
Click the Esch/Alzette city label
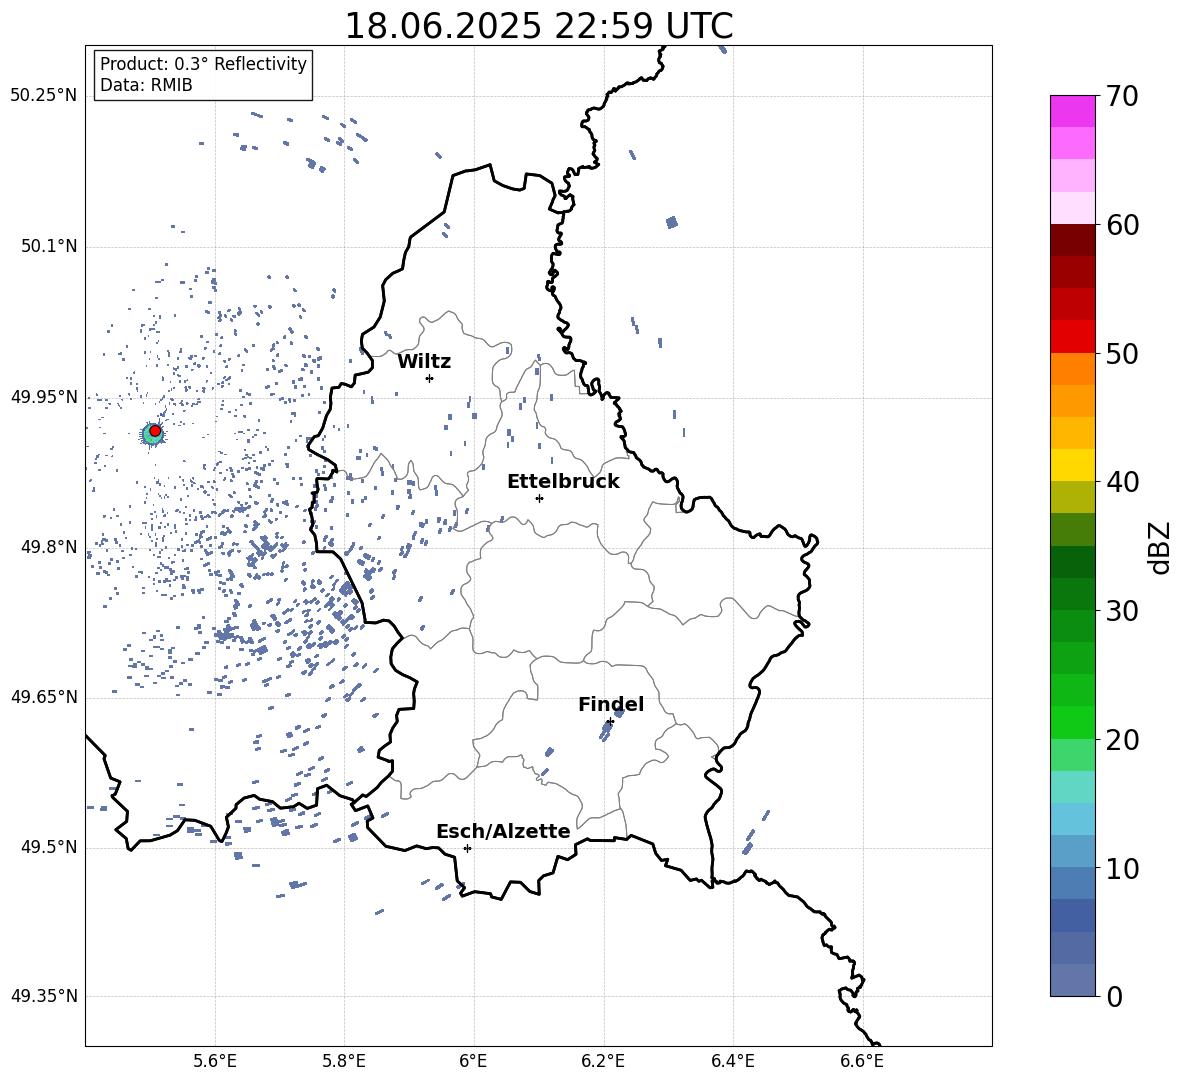[503, 831]
